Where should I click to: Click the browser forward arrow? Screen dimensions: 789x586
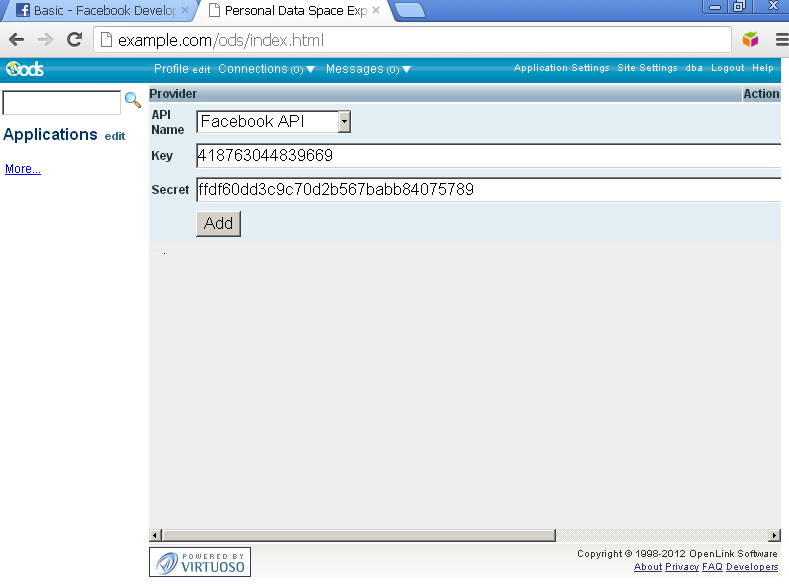(45, 40)
